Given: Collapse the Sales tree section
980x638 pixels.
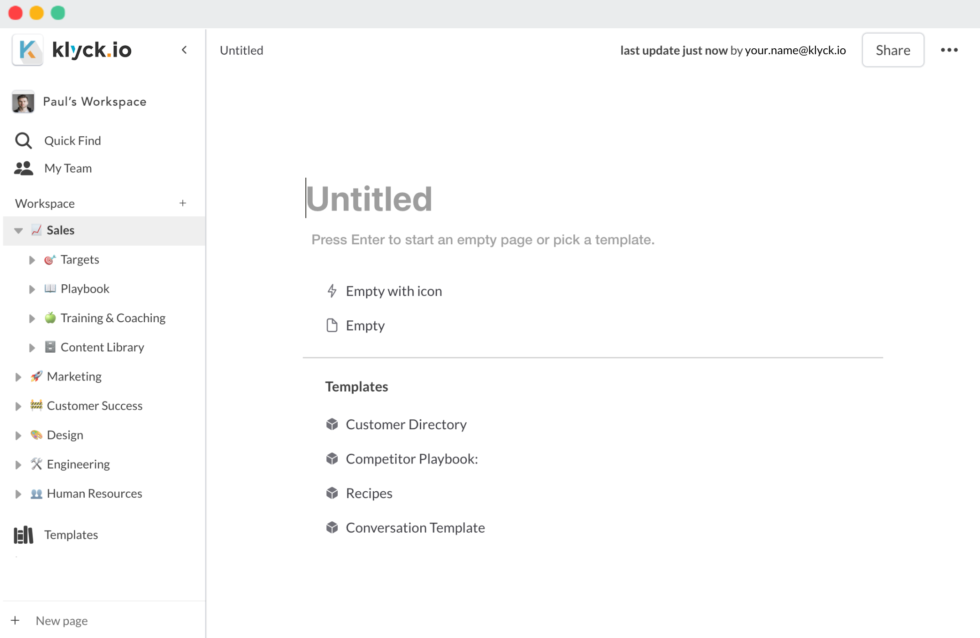Looking at the screenshot, I should [x=18, y=231].
